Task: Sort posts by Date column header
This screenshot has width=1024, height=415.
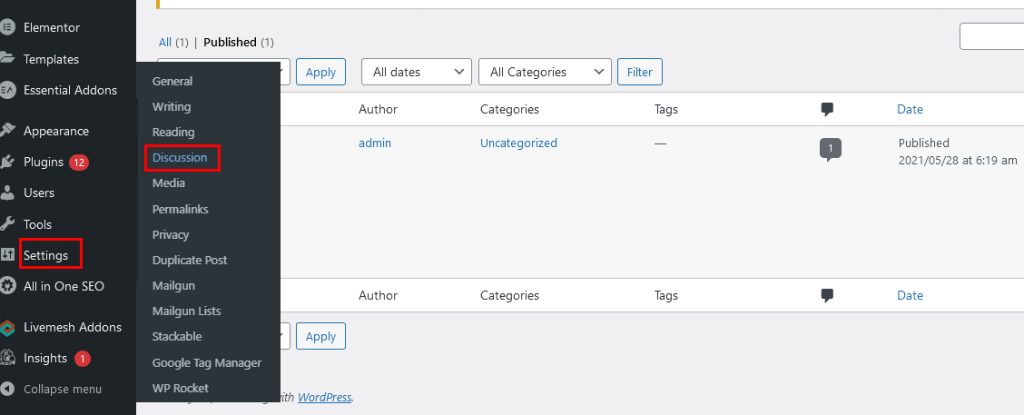Action: click(x=910, y=109)
